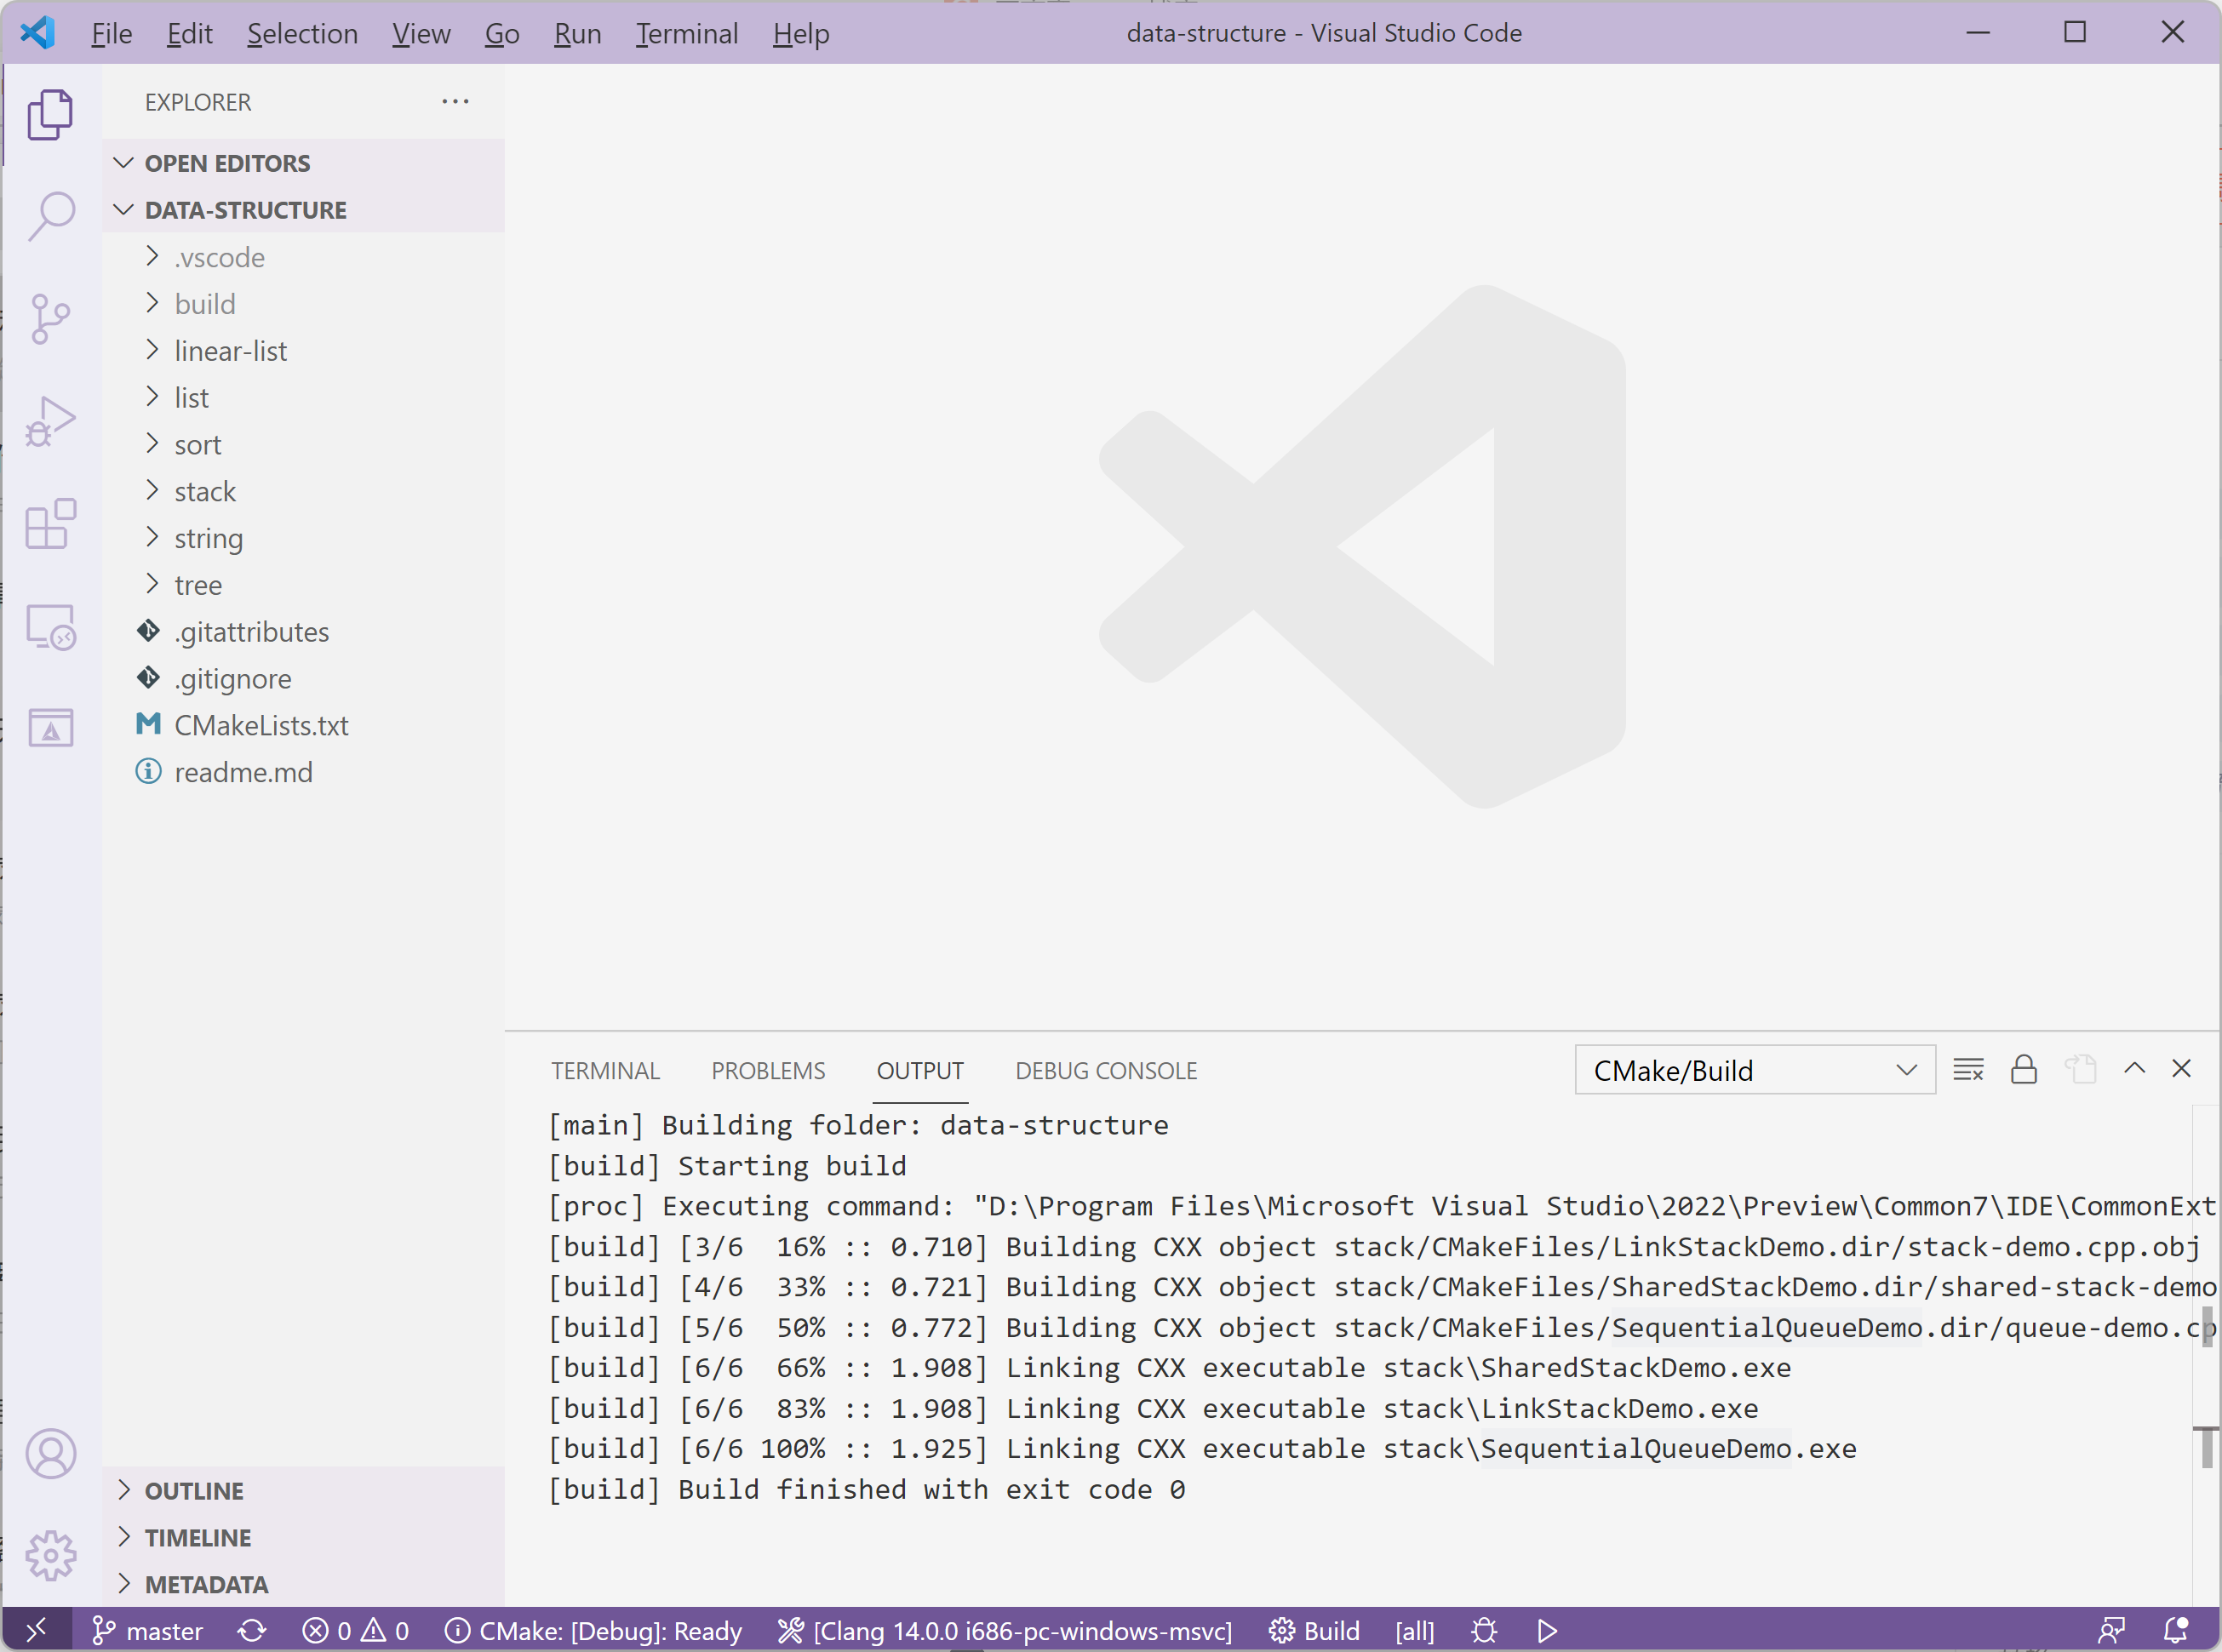Click the launch play icon in status bar
This screenshot has height=1652, width=2222.
(x=1547, y=1631)
